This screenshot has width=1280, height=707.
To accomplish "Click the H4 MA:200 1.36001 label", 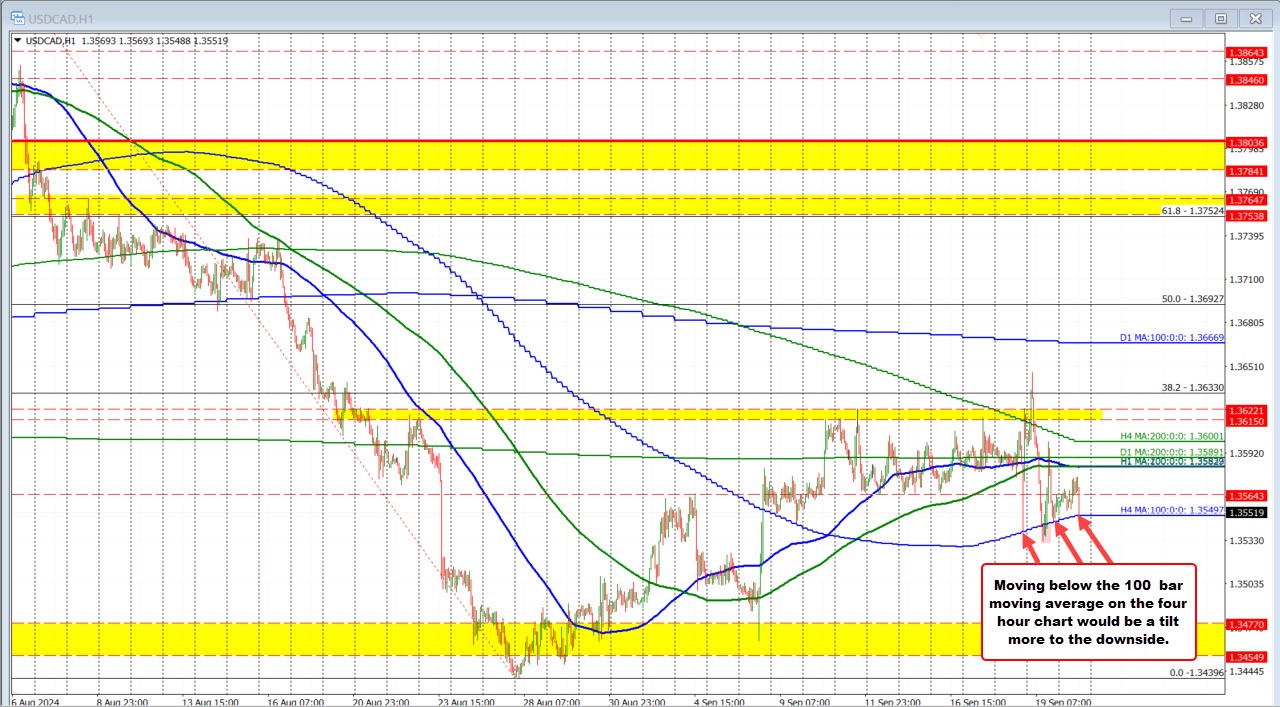I will (x=1171, y=436).
